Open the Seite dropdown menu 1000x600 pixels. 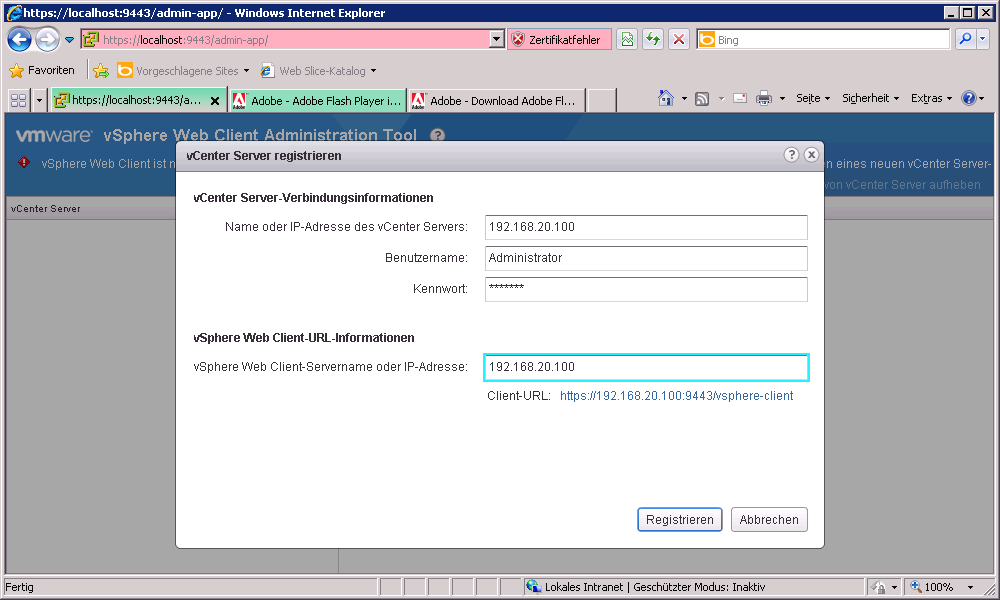click(812, 98)
